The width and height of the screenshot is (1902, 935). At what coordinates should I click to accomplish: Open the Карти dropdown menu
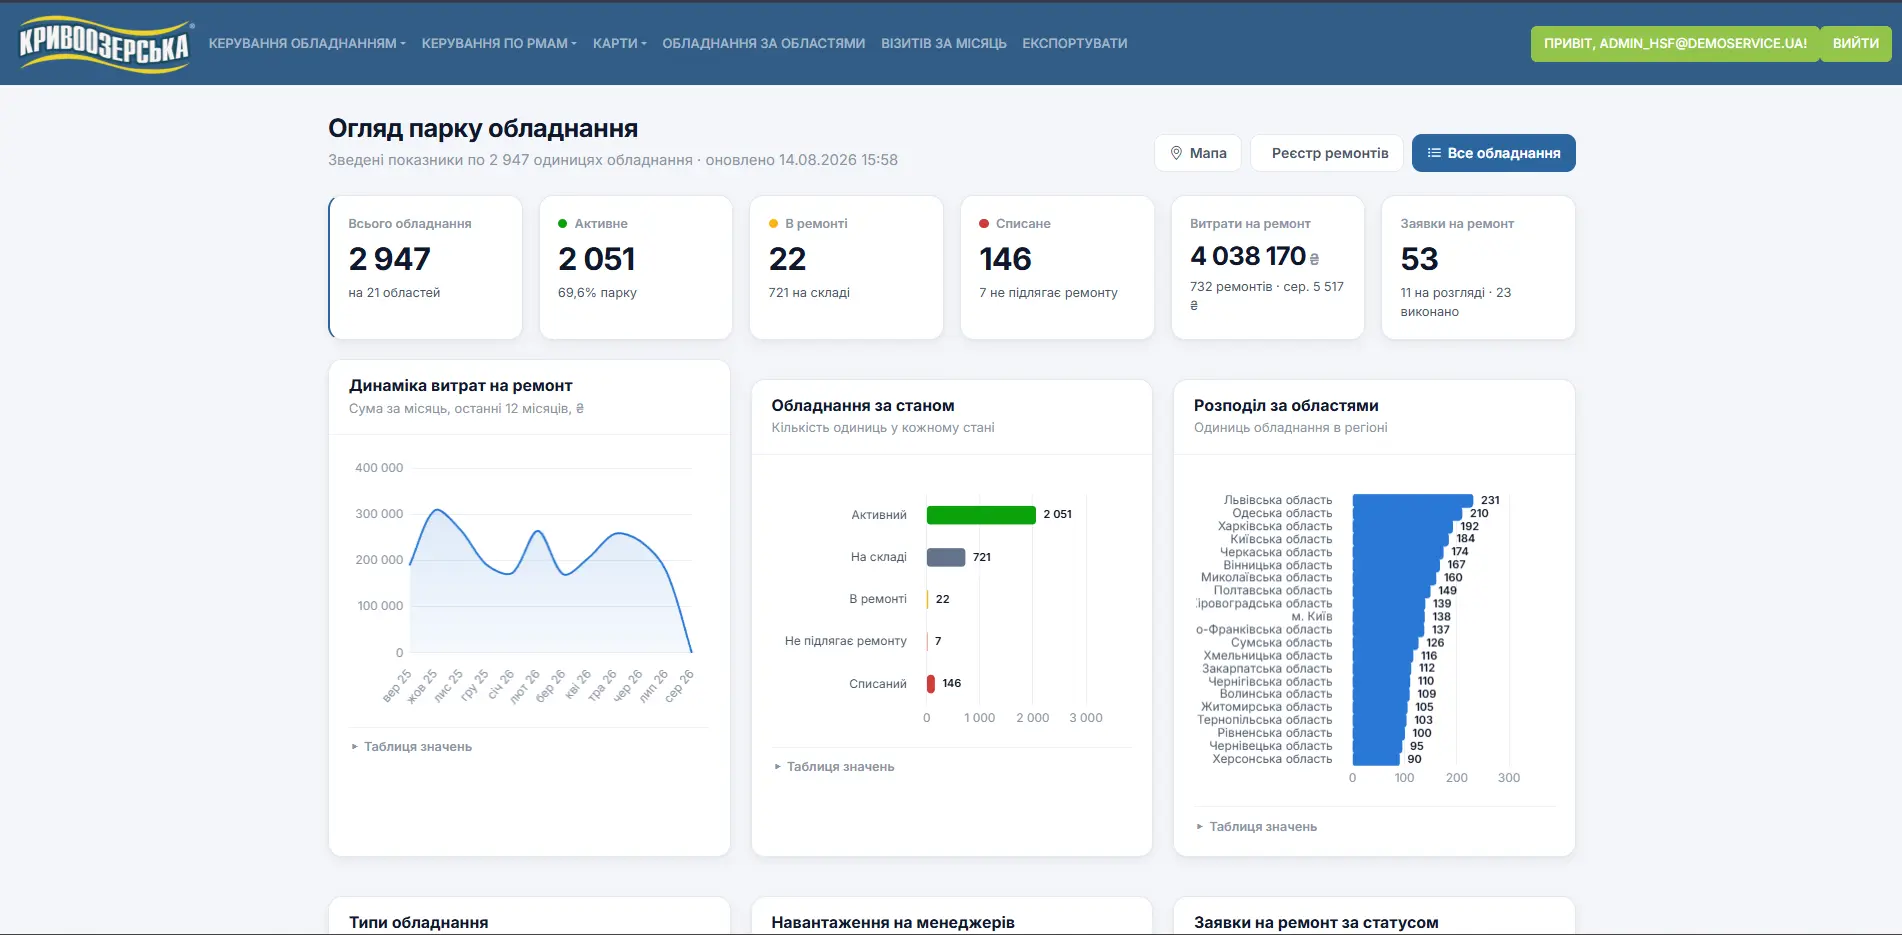[x=620, y=43]
